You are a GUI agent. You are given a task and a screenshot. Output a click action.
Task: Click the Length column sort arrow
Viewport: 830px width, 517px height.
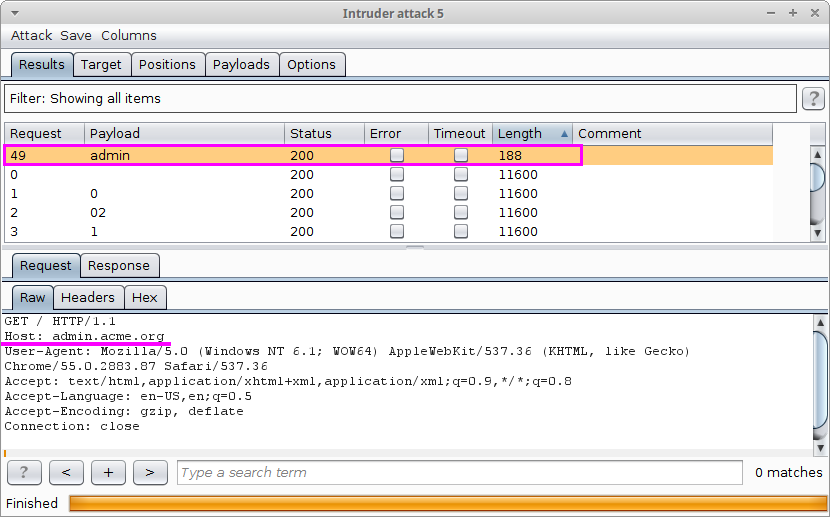564,134
